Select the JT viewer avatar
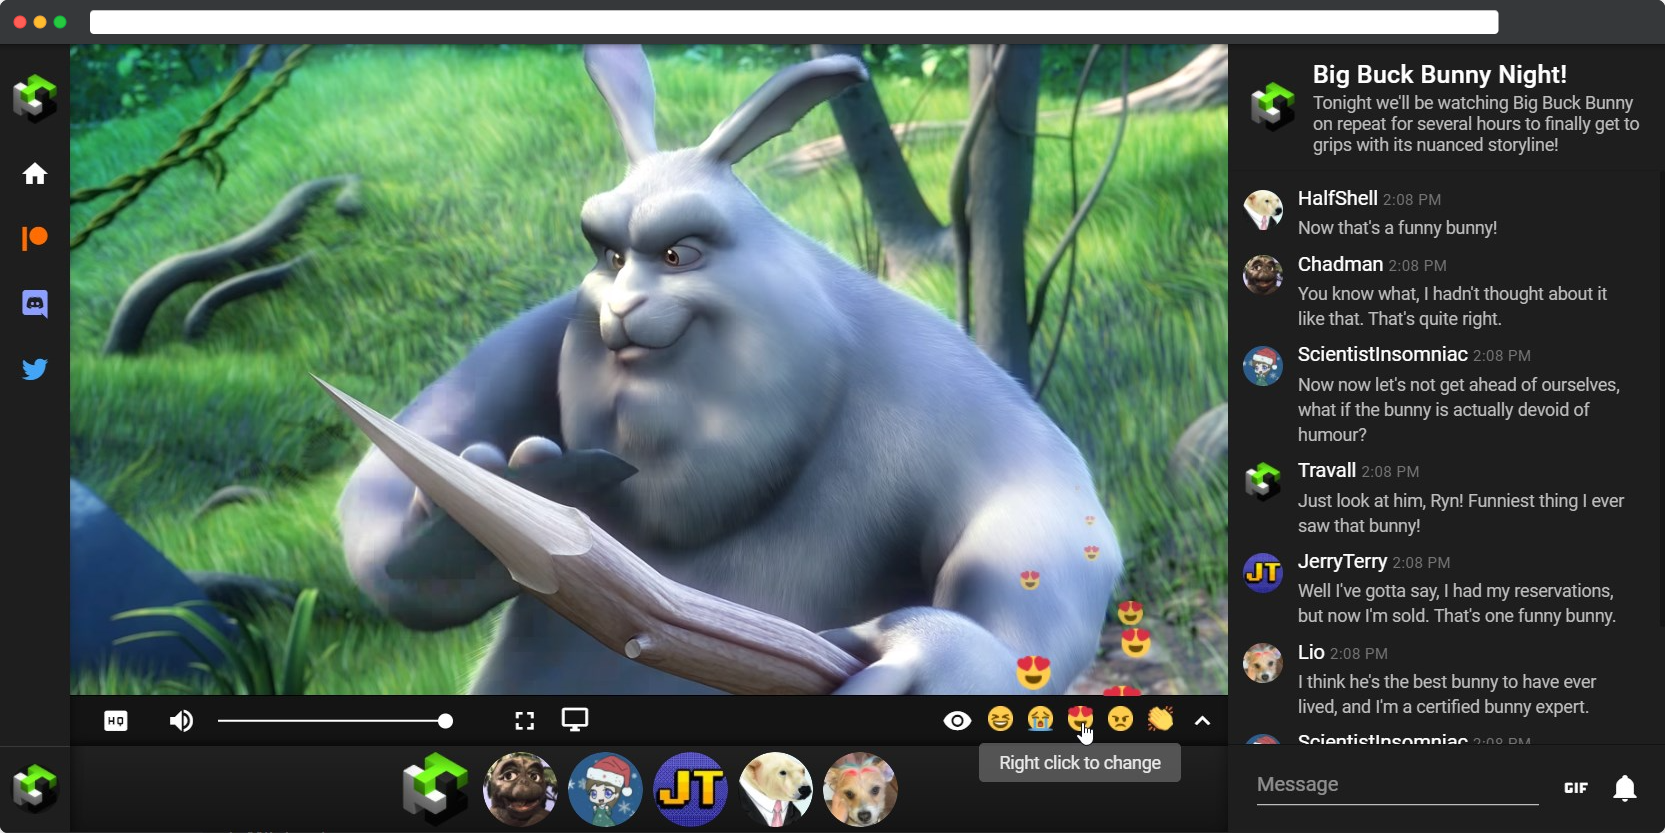 click(x=690, y=789)
